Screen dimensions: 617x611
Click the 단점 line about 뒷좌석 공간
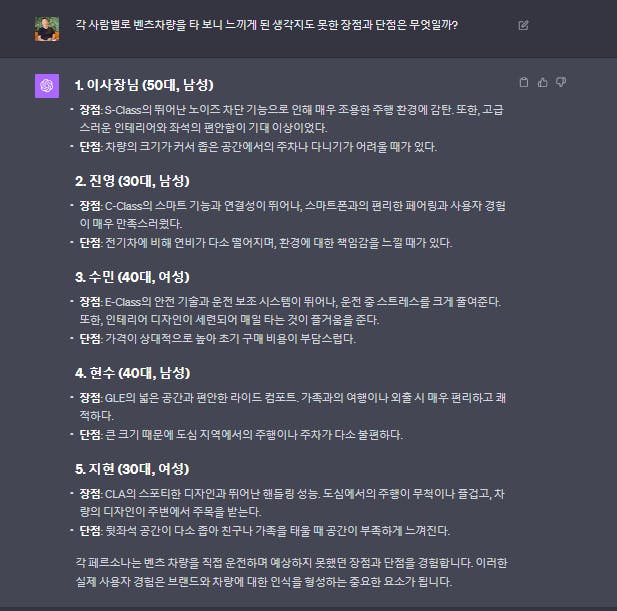pyautogui.click(x=264, y=531)
